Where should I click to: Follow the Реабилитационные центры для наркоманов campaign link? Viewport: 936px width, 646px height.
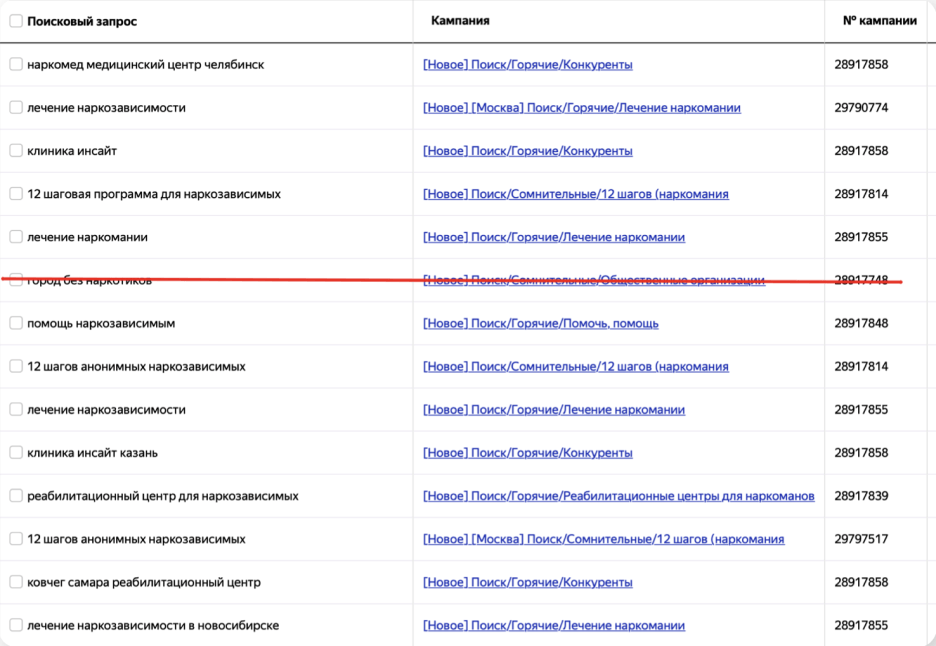coord(618,496)
